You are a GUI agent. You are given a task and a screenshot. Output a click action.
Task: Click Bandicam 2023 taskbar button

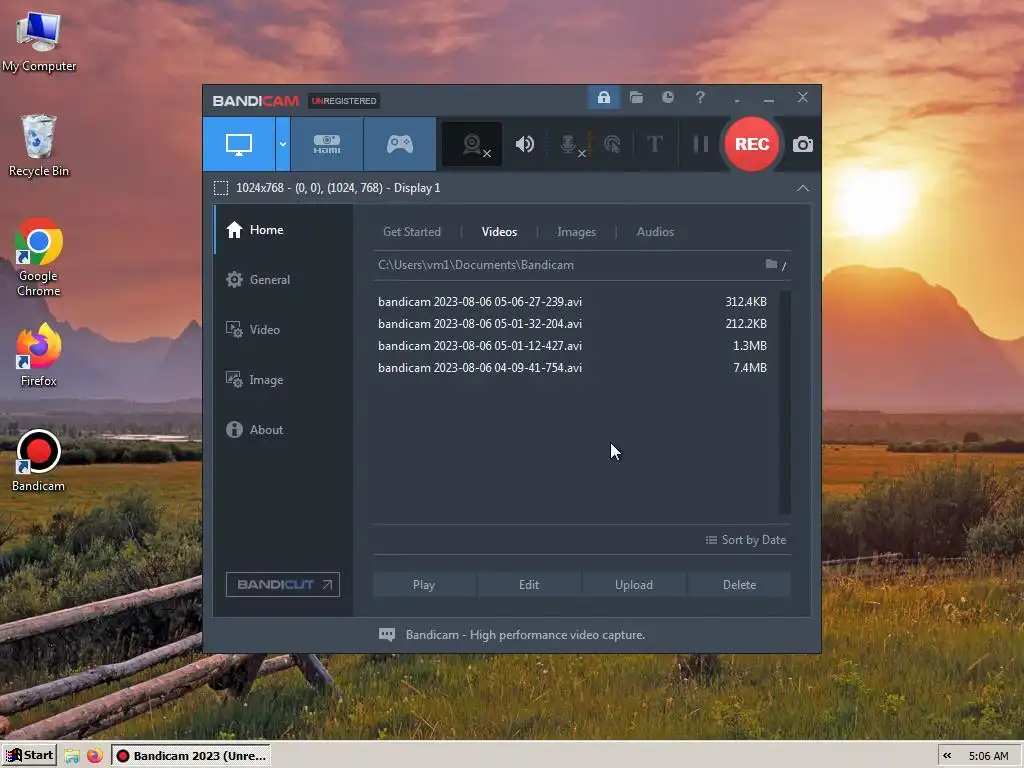191,756
